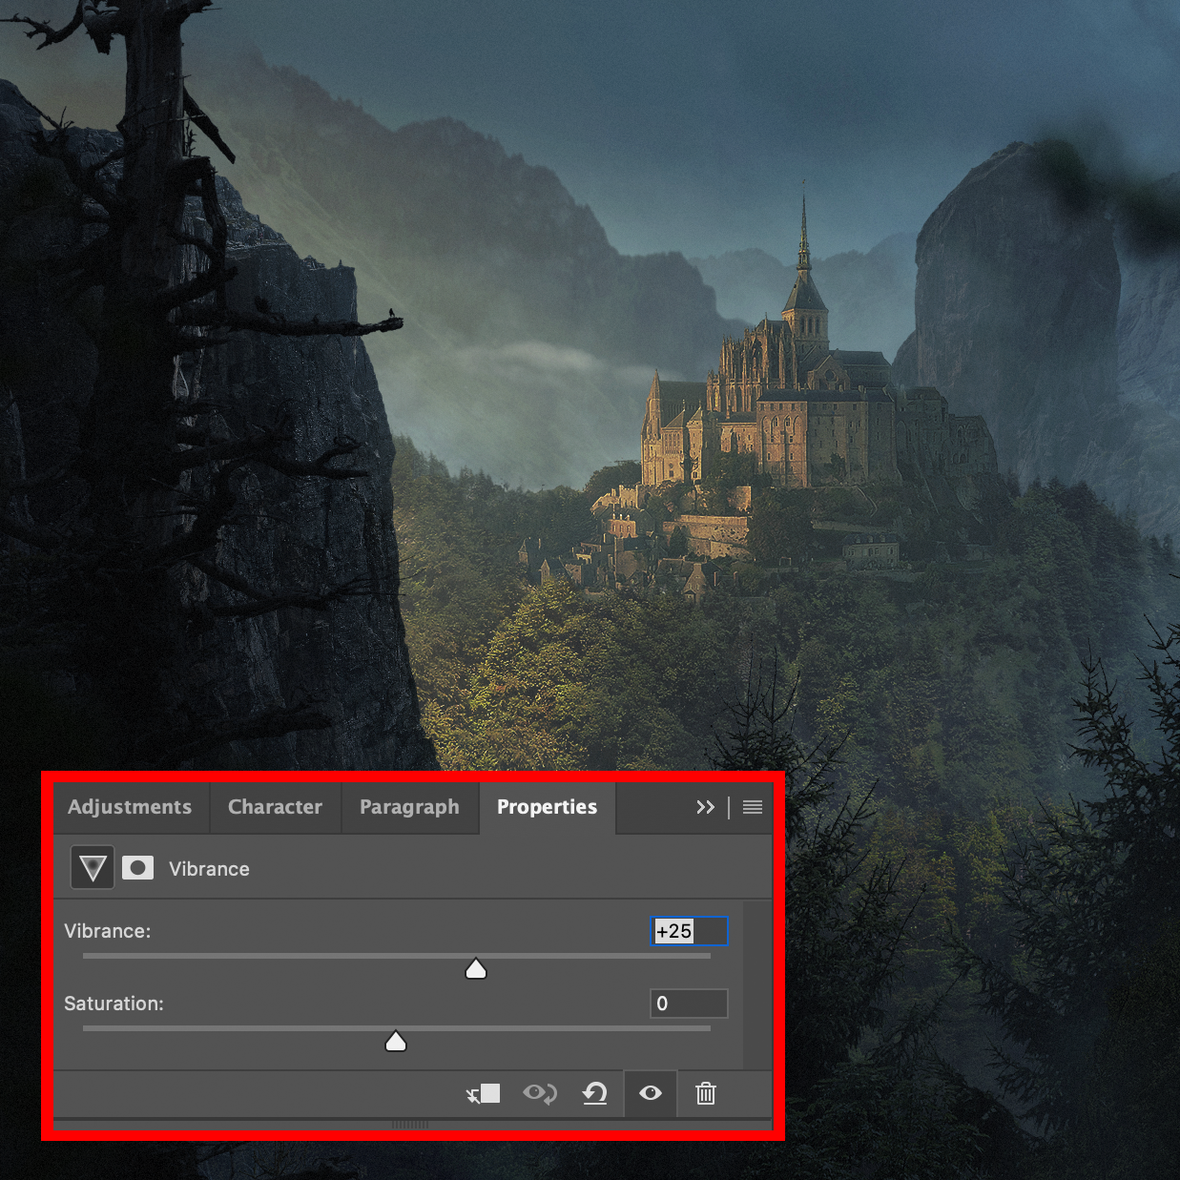Click the Vibrance value field showing +25

coord(689,931)
